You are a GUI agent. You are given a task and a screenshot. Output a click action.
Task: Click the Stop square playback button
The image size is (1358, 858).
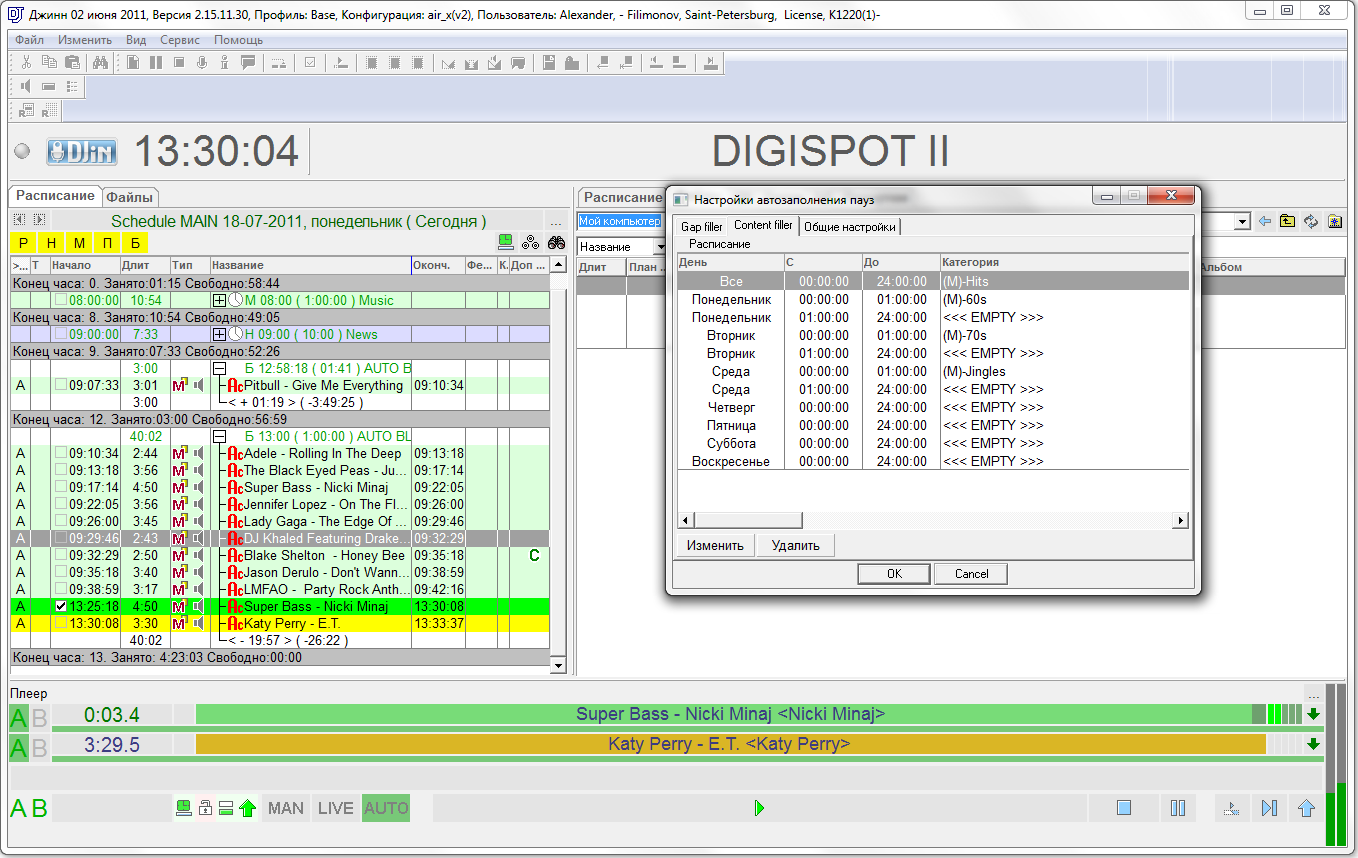click(x=1124, y=808)
